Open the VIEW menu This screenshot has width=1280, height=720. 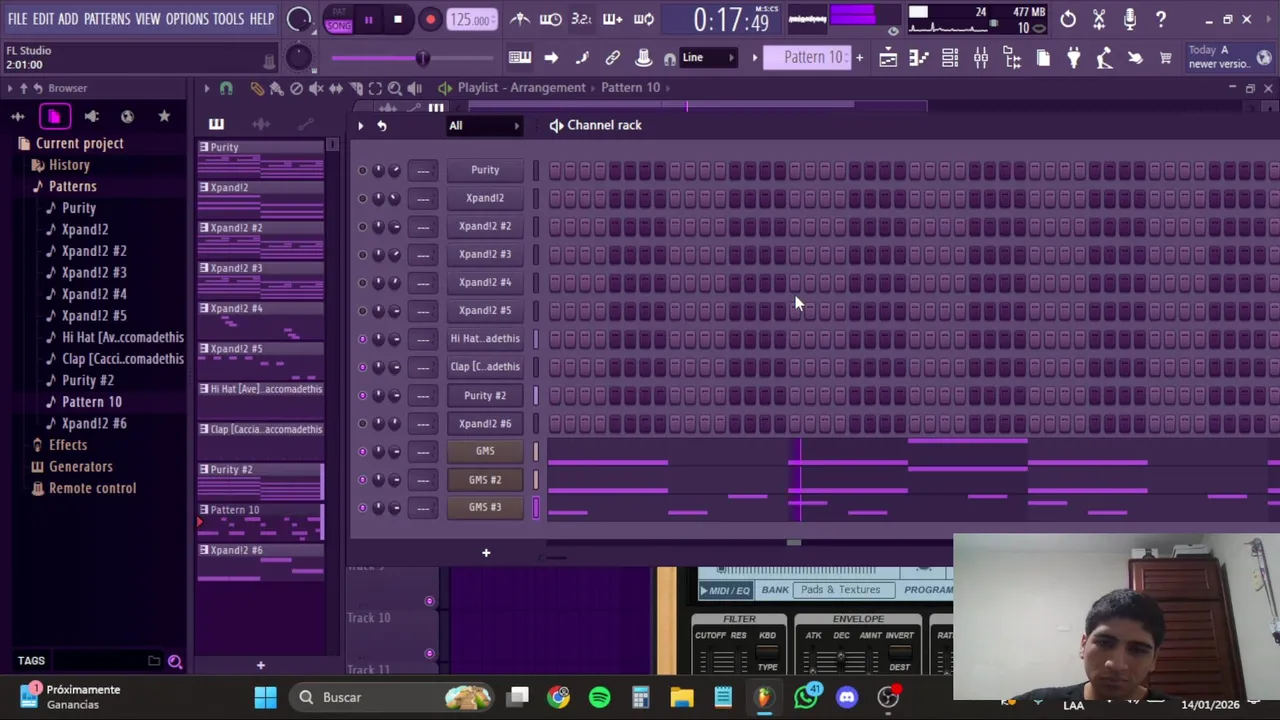click(148, 19)
